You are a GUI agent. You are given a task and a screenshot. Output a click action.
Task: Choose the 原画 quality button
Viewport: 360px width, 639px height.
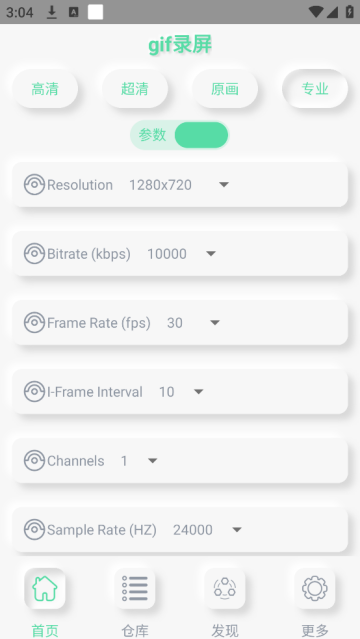pyautogui.click(x=225, y=88)
